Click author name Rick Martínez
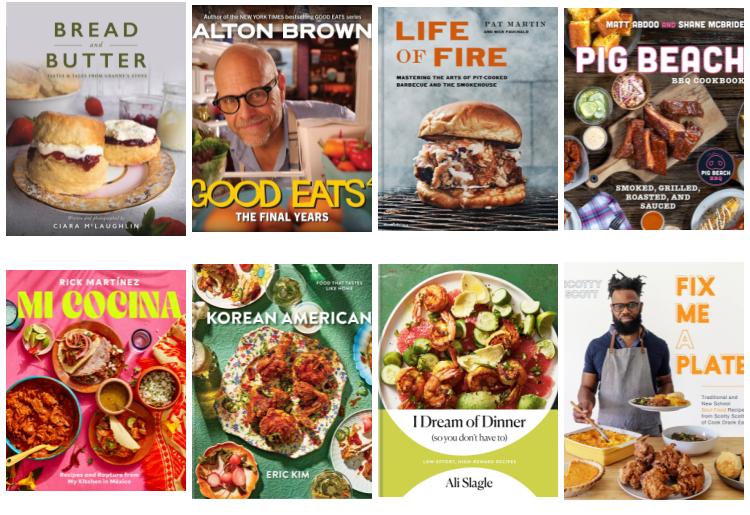 99,282
